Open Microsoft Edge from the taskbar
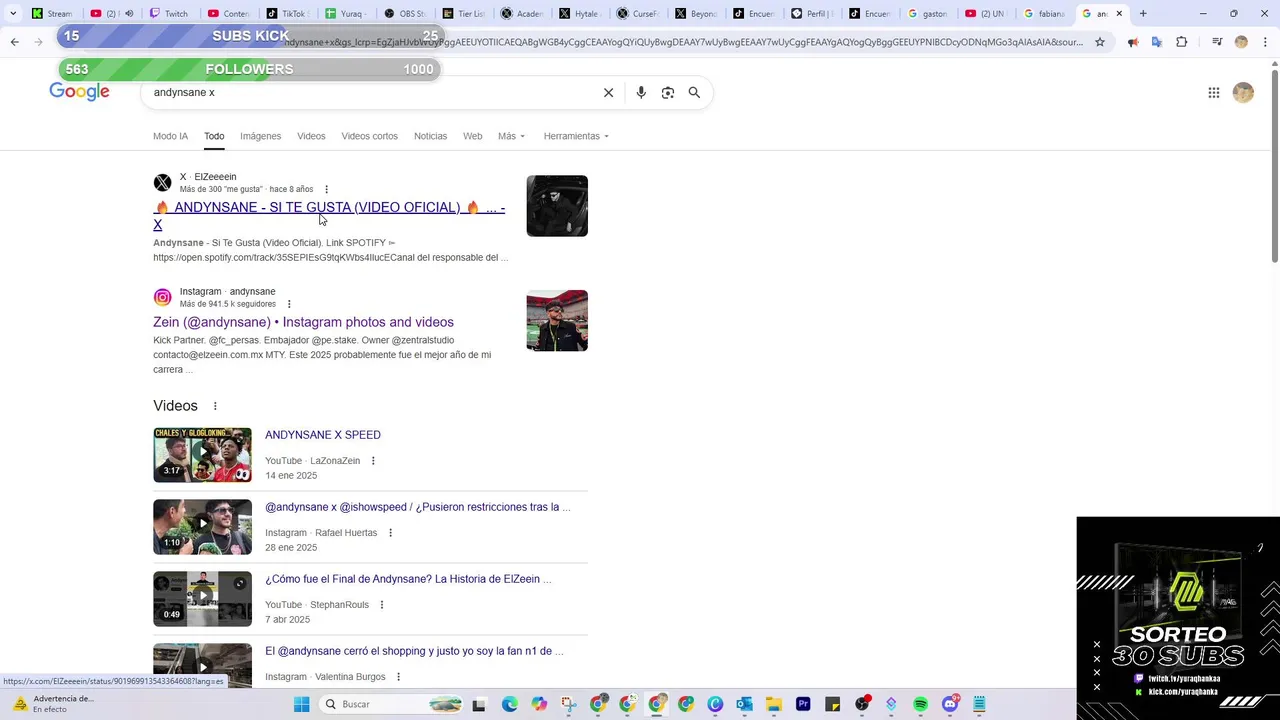This screenshot has width=1280, height=720. point(509,704)
